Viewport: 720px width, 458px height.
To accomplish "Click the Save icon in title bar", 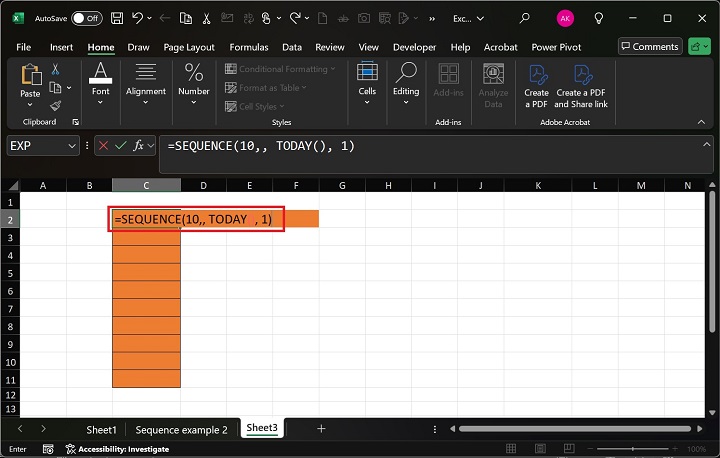I will point(118,18).
